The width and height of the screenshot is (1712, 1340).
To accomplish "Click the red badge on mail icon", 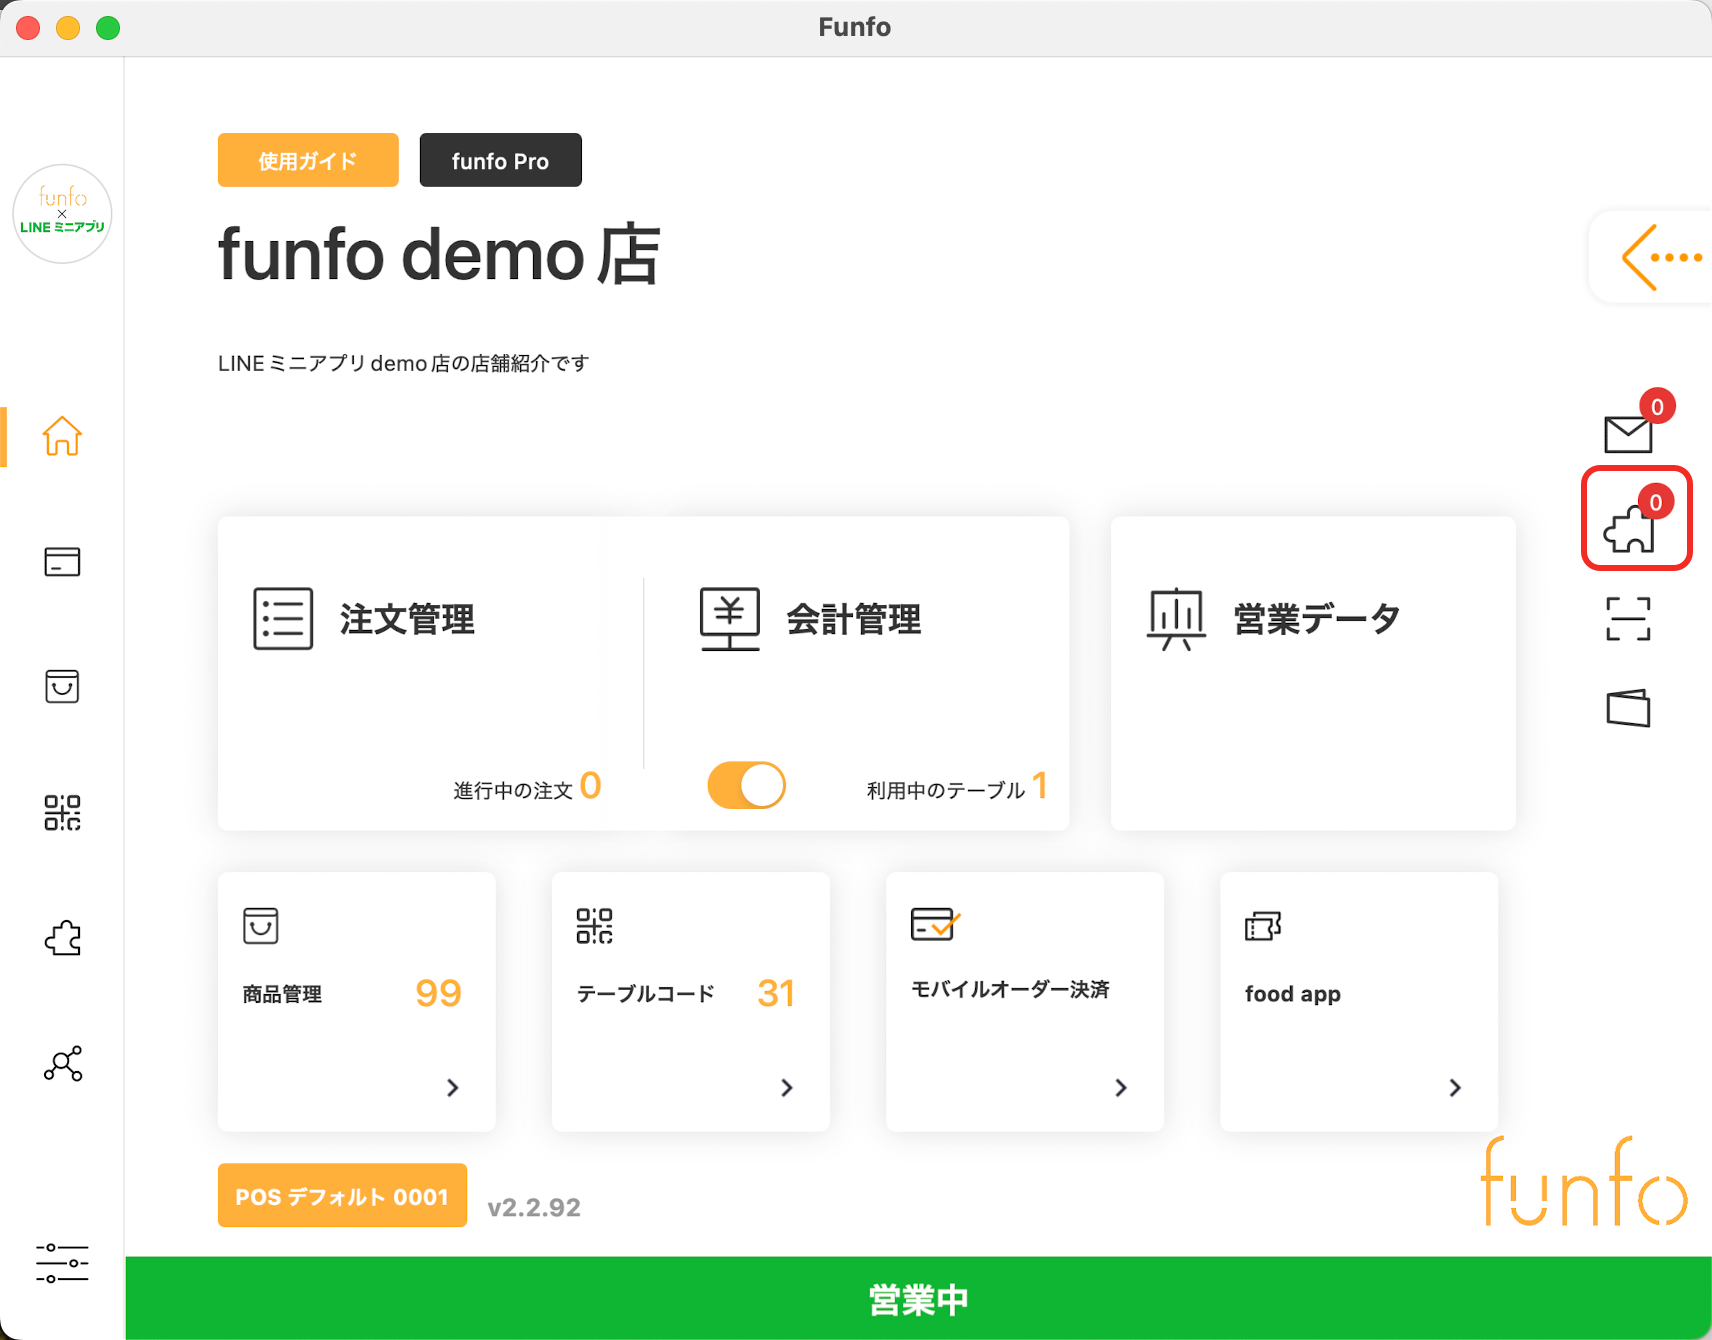I will pyautogui.click(x=1657, y=407).
